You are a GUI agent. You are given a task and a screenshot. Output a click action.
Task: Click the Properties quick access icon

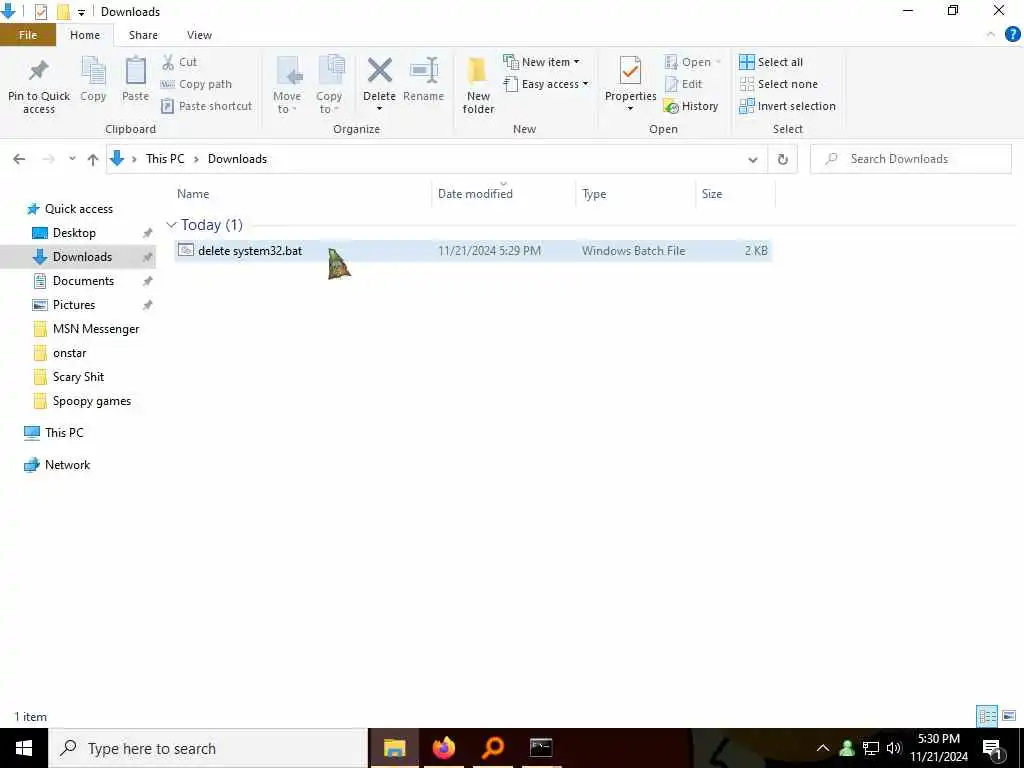[x=40, y=12]
